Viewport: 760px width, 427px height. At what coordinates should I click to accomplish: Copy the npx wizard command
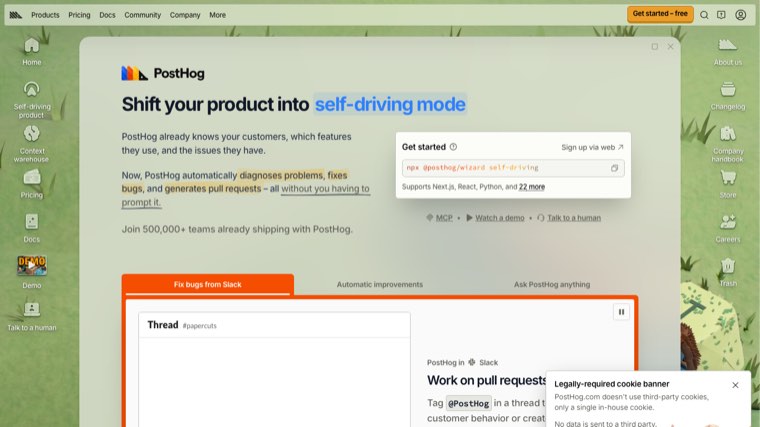[x=614, y=168]
